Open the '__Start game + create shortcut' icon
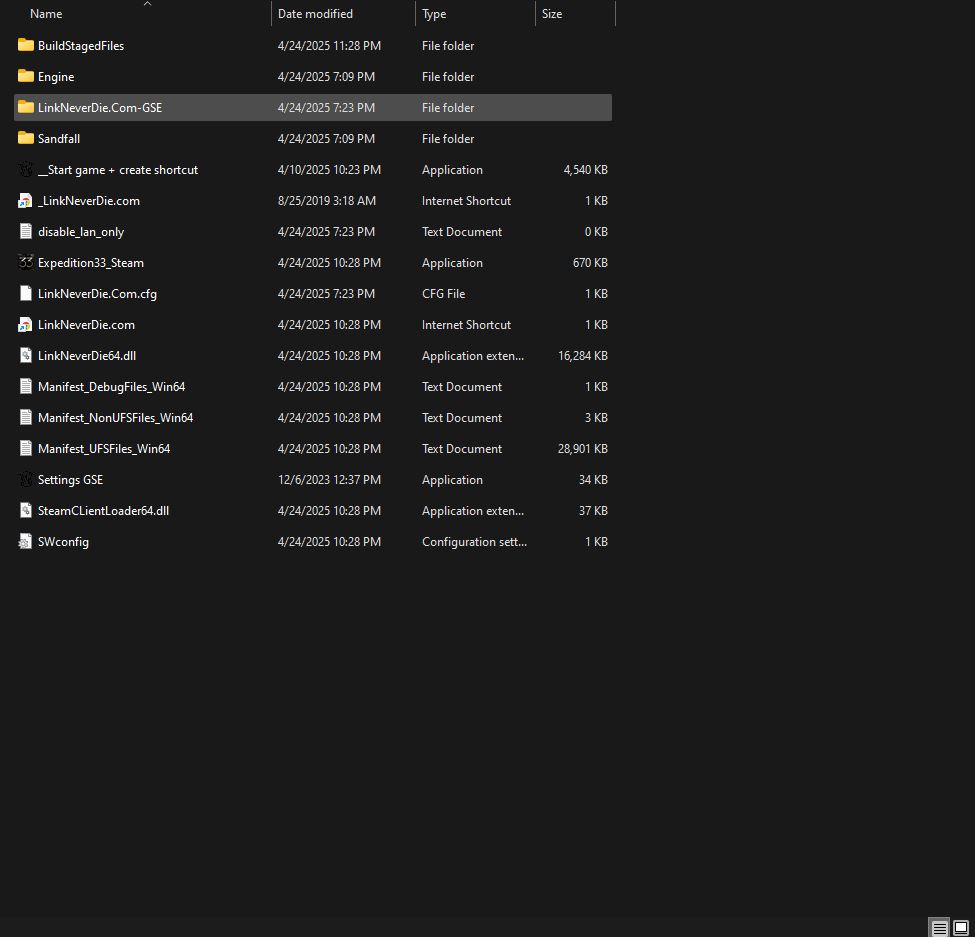Screen dimensions: 975x937 pos(25,169)
